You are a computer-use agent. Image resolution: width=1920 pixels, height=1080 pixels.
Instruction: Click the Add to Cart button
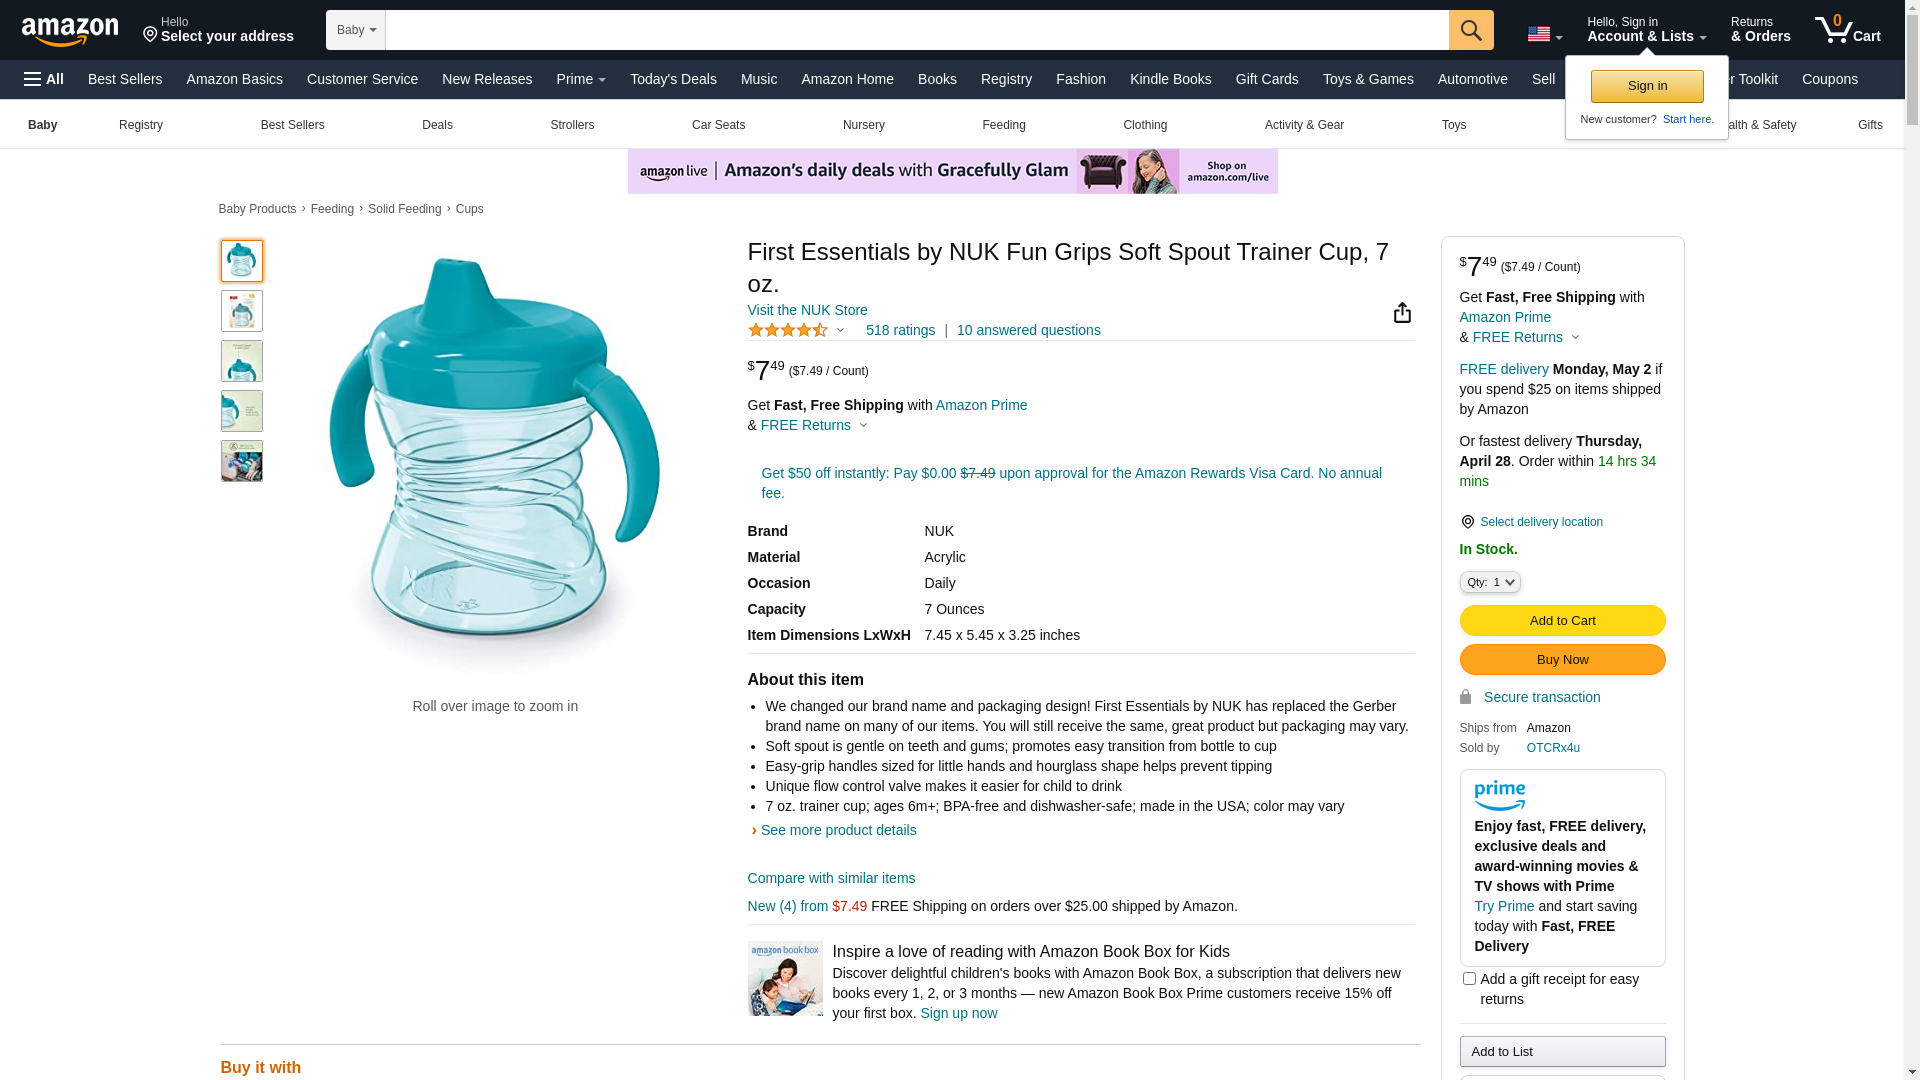point(1562,620)
